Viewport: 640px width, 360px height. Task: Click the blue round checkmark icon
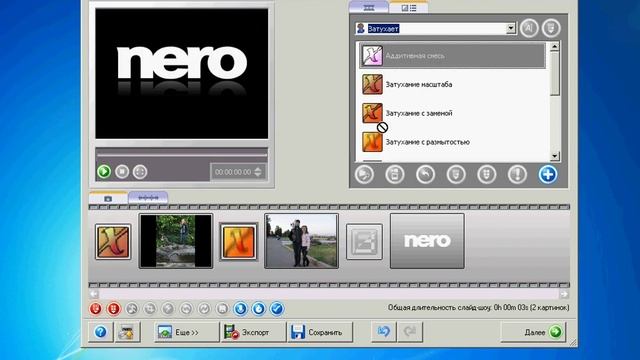tap(277, 309)
